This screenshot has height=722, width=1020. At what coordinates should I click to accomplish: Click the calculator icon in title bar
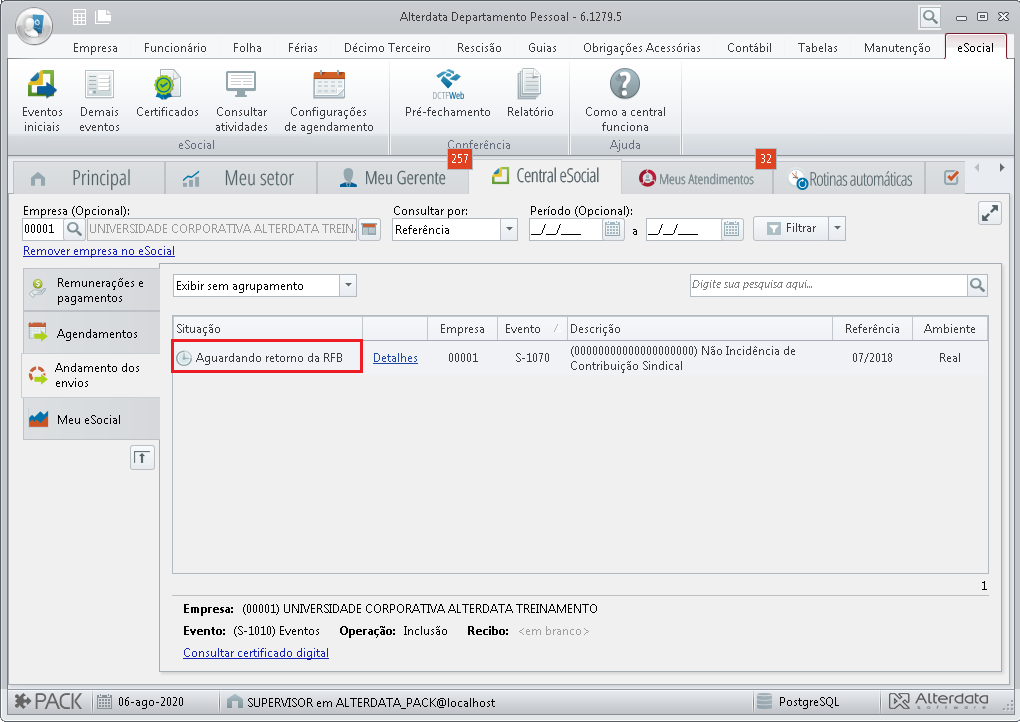[x=79, y=18]
